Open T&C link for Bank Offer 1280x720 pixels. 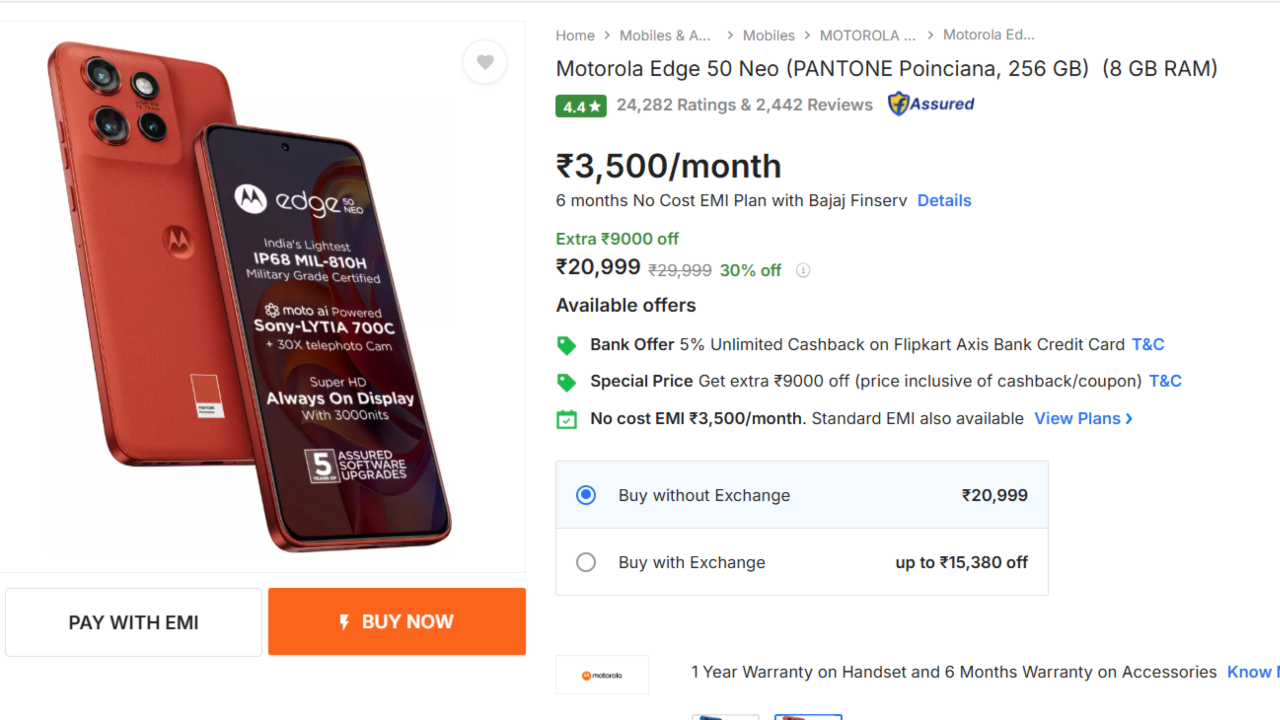point(1148,344)
